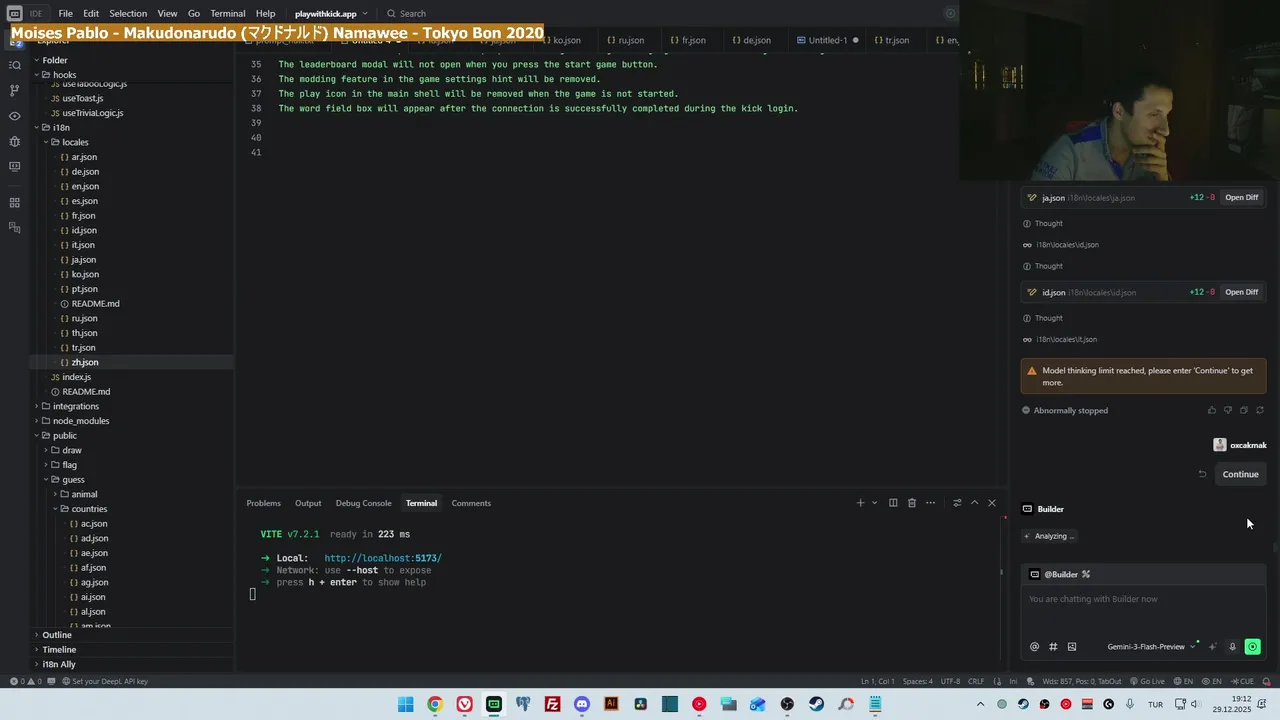Open Diff for ja.json

[1242, 198]
